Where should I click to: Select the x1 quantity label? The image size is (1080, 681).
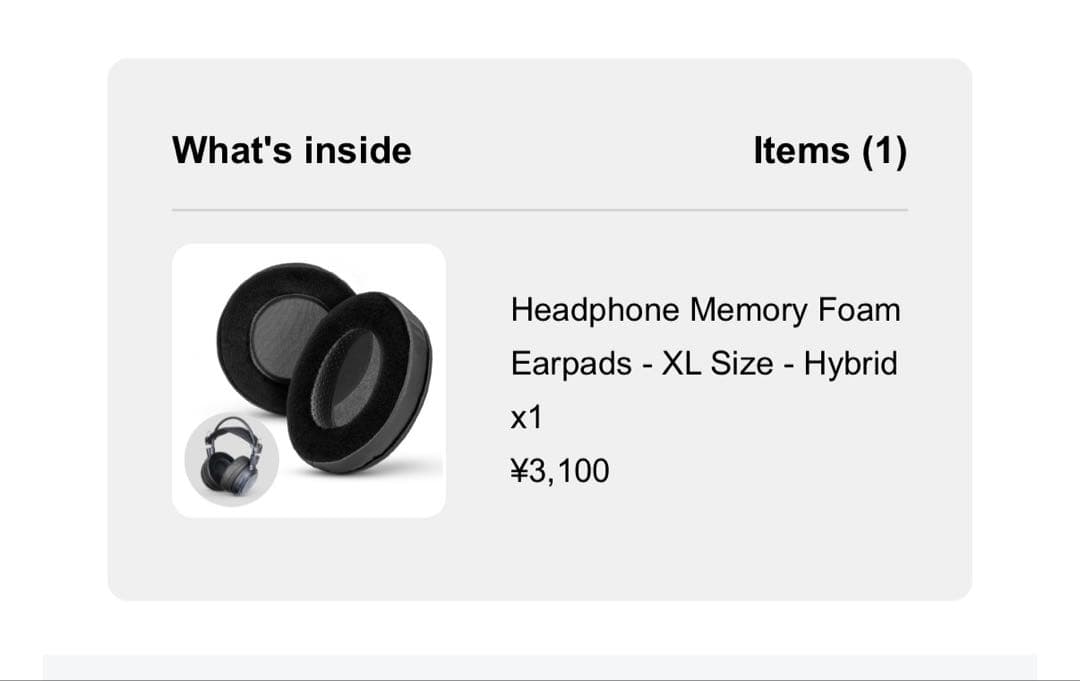[526, 417]
